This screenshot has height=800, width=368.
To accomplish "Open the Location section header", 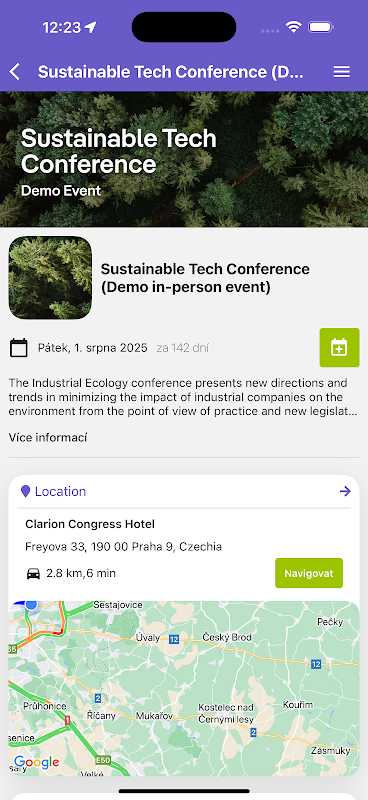I will (184, 492).
